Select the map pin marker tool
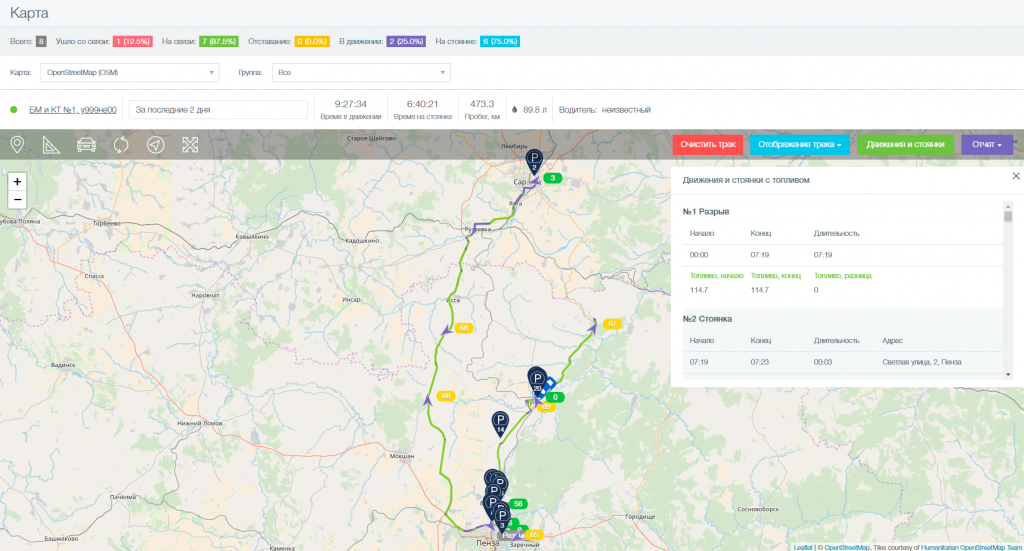The height and width of the screenshot is (551, 1024). pyautogui.click(x=17, y=145)
